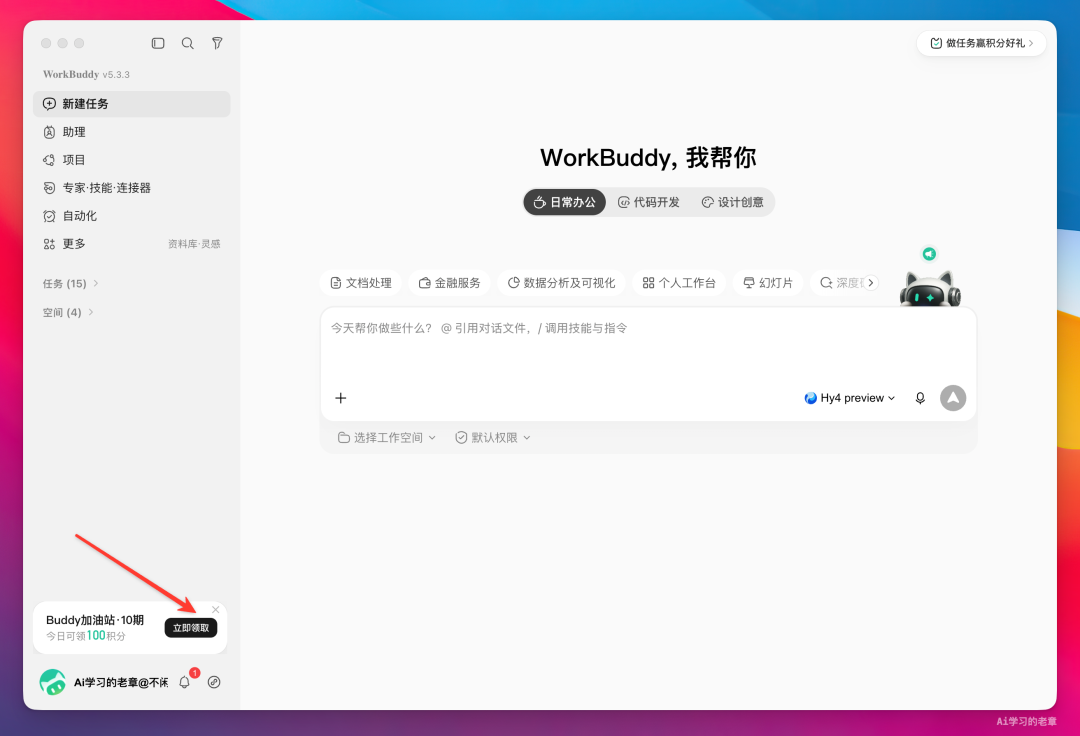The height and width of the screenshot is (736, 1080).
Task: Click the Buddy加油站·10期 title
Action: tap(95, 620)
